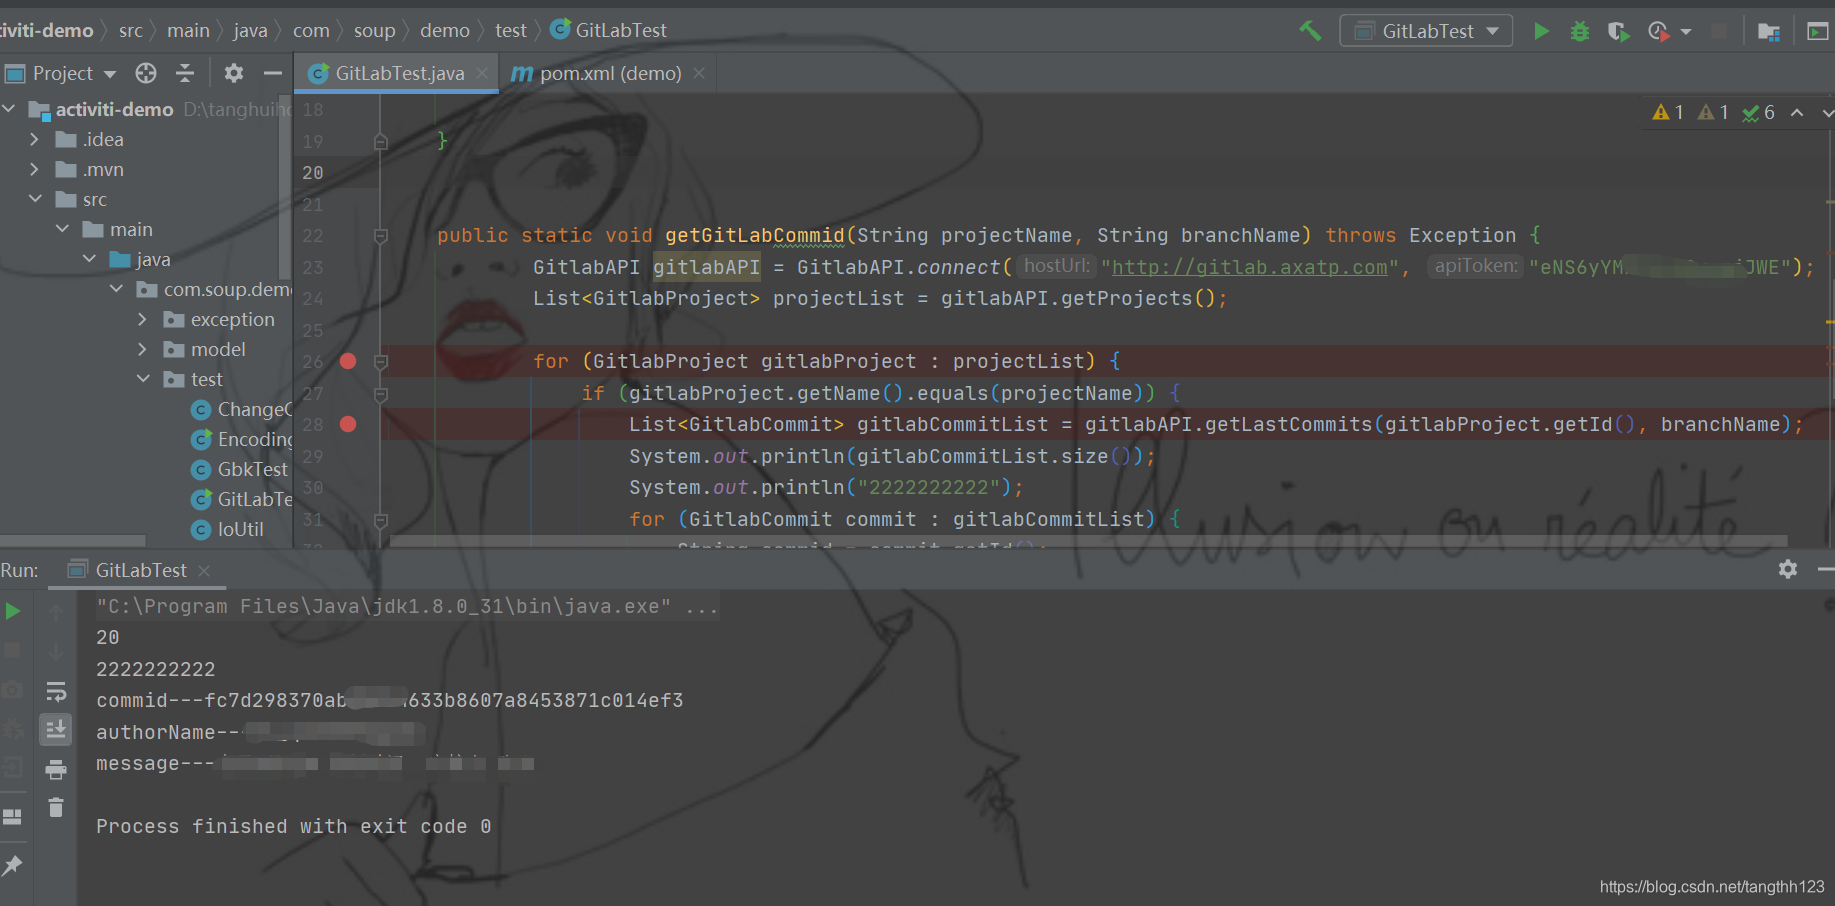Toggle soft-wrap in the Run console

56,691
